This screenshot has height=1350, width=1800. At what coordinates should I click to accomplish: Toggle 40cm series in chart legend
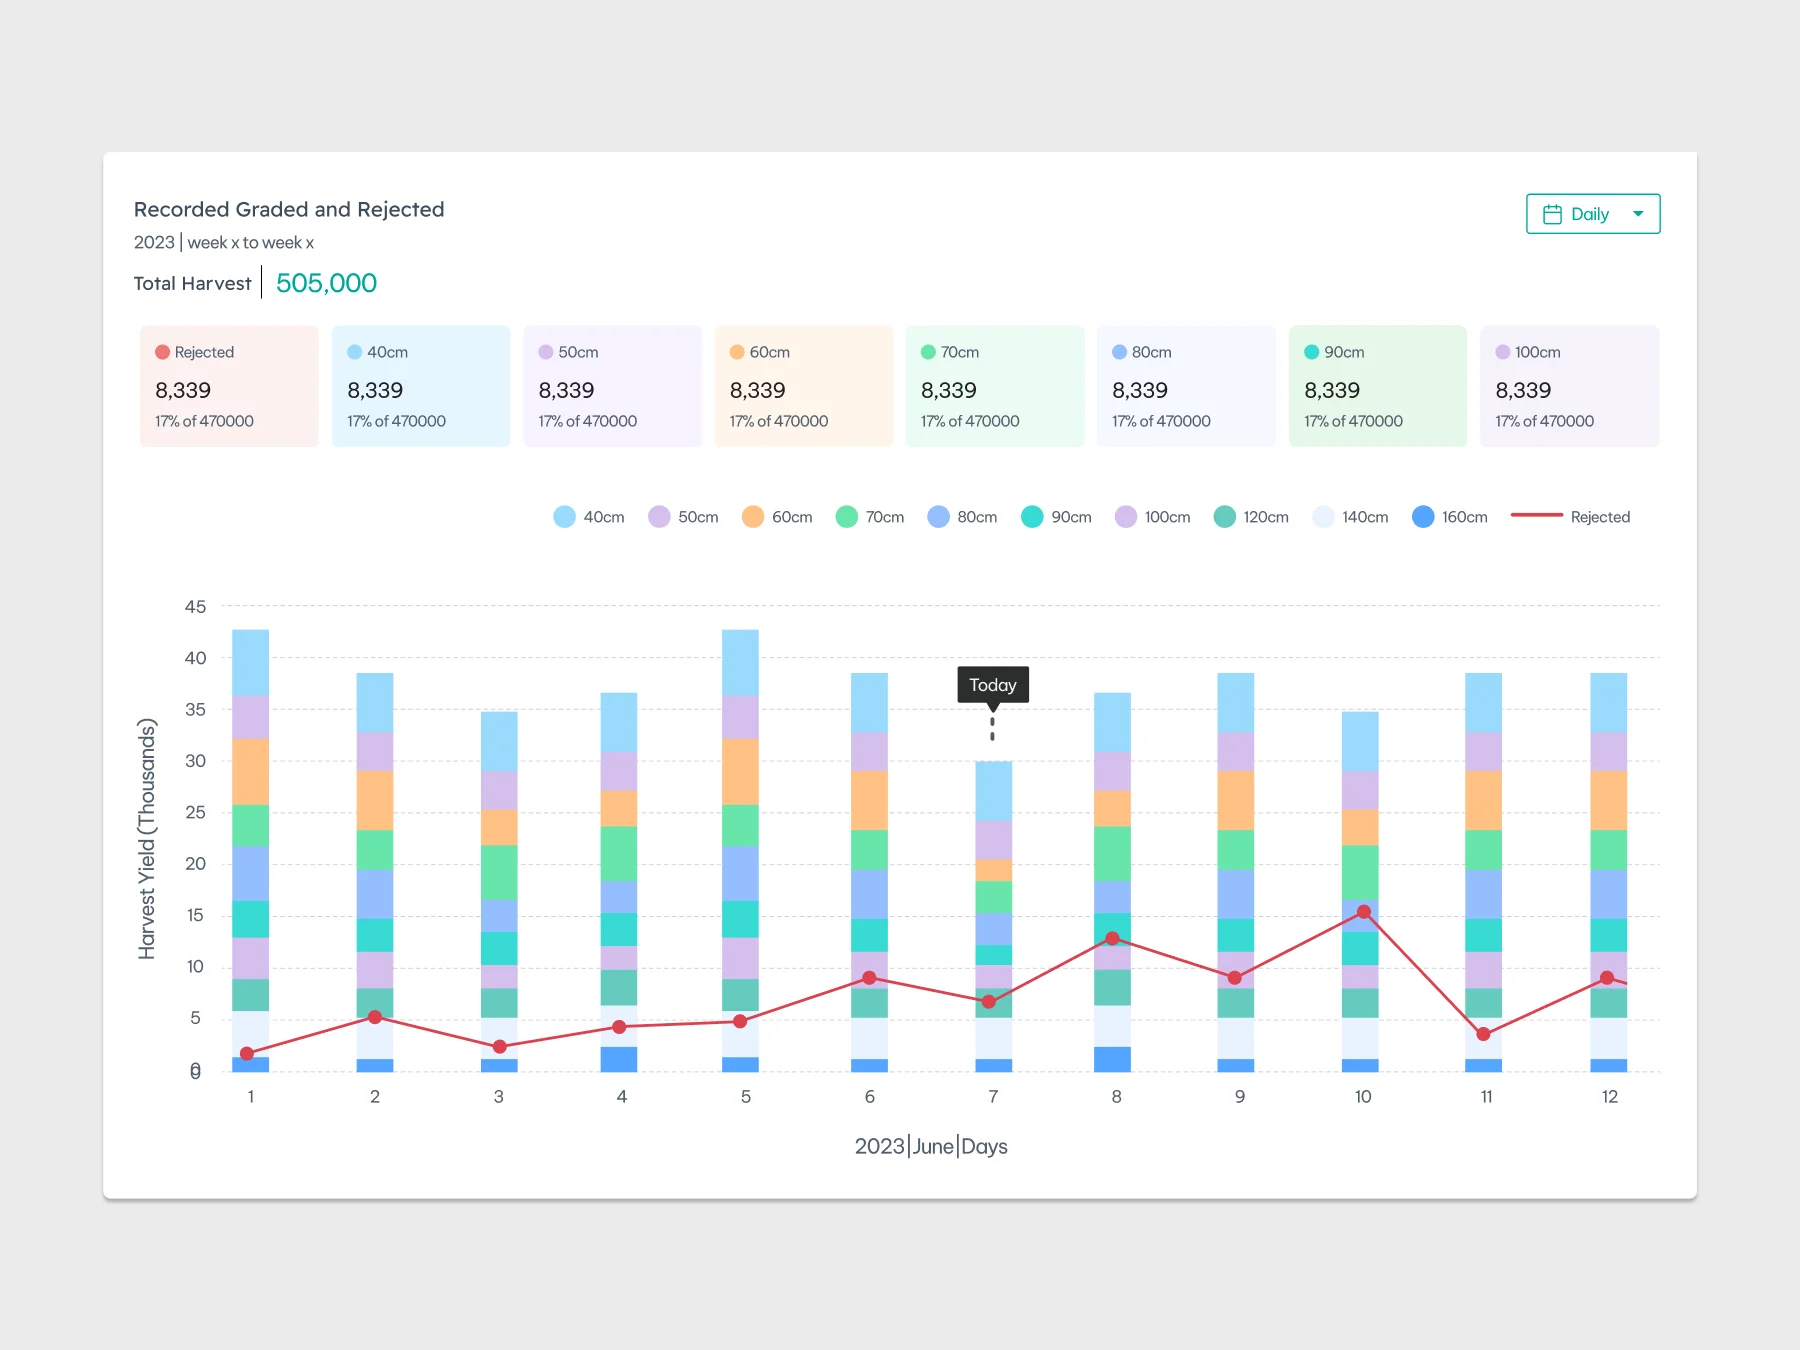[589, 517]
